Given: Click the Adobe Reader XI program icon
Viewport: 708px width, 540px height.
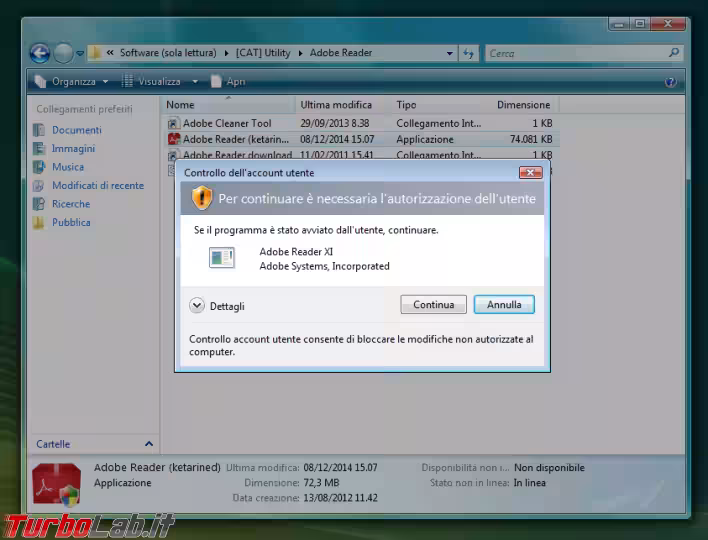Looking at the screenshot, I should click(221, 258).
